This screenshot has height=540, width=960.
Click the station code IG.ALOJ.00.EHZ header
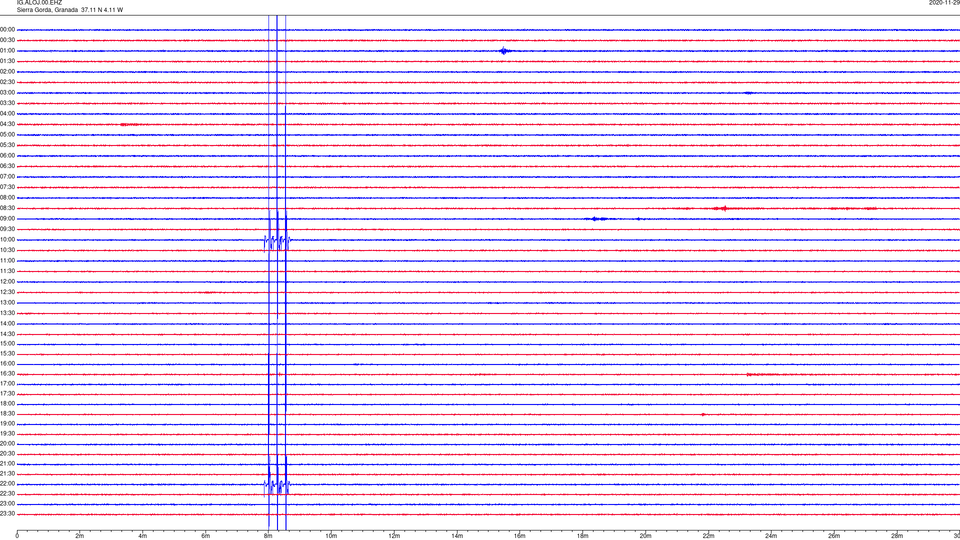pos(39,3)
